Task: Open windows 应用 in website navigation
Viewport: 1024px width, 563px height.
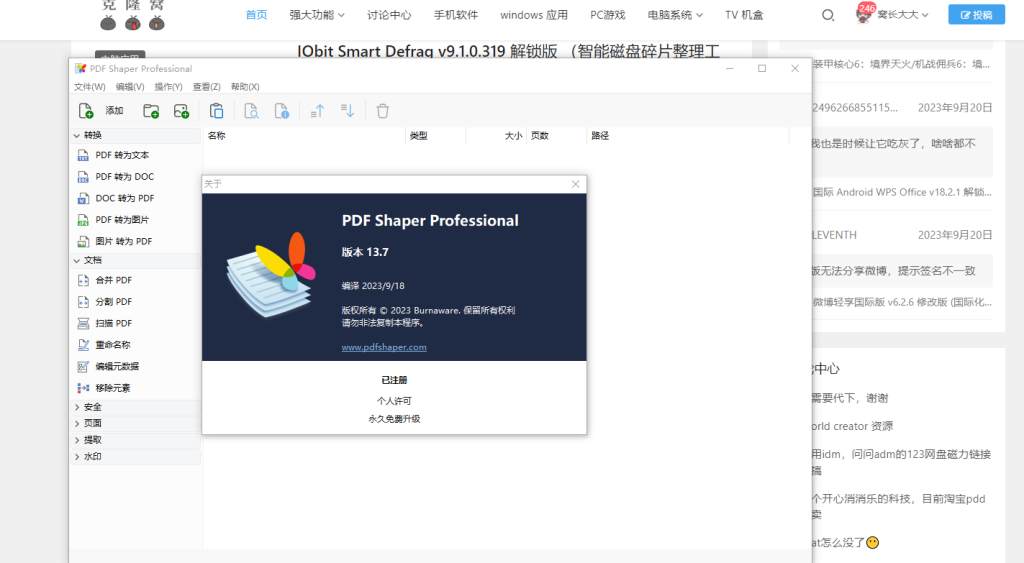Action: tap(534, 15)
